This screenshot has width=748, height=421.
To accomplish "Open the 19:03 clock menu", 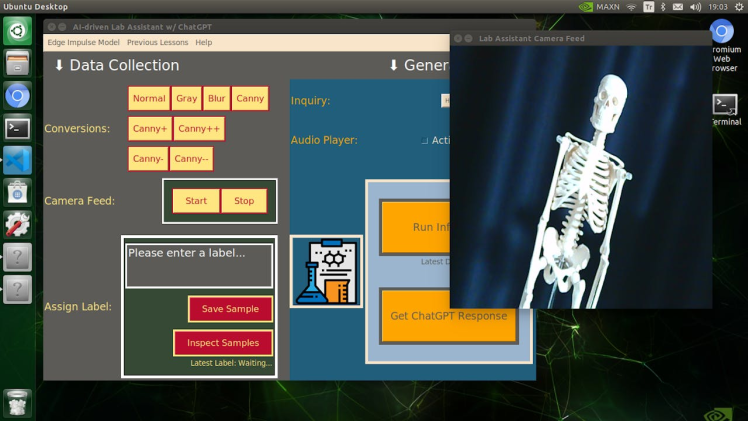I will pos(718,7).
